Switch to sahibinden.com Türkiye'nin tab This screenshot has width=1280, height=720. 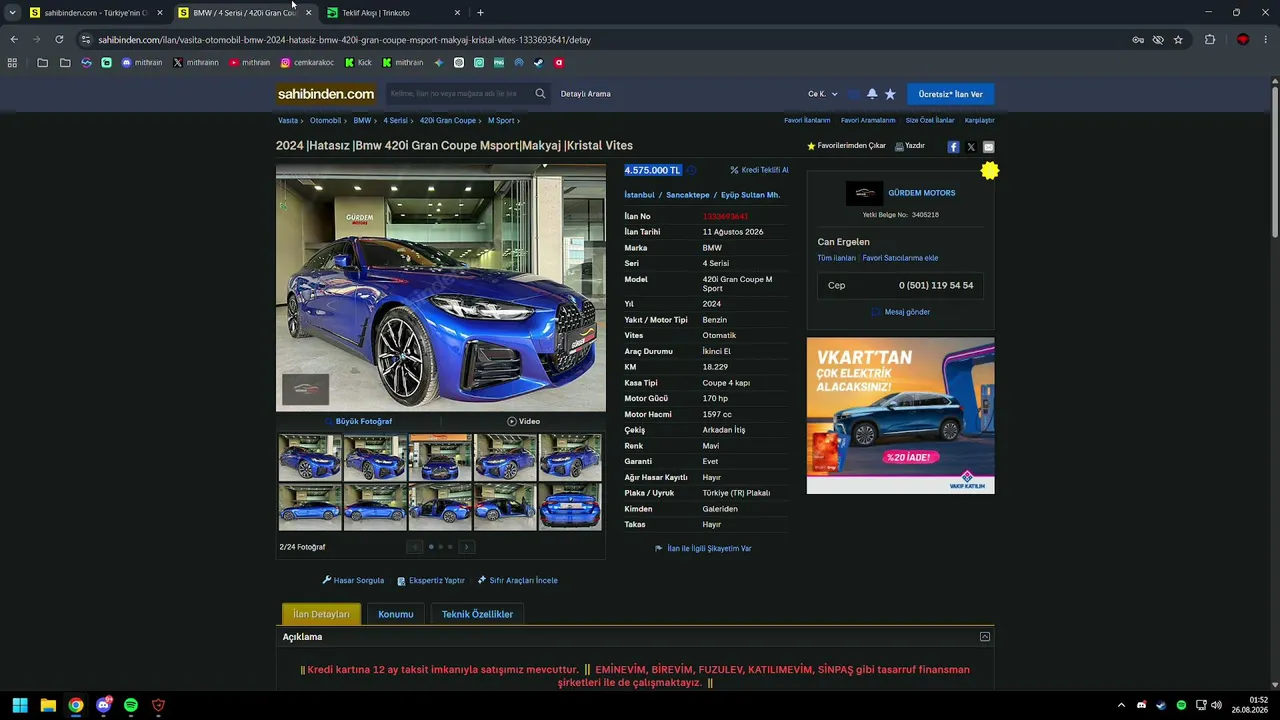point(96,13)
